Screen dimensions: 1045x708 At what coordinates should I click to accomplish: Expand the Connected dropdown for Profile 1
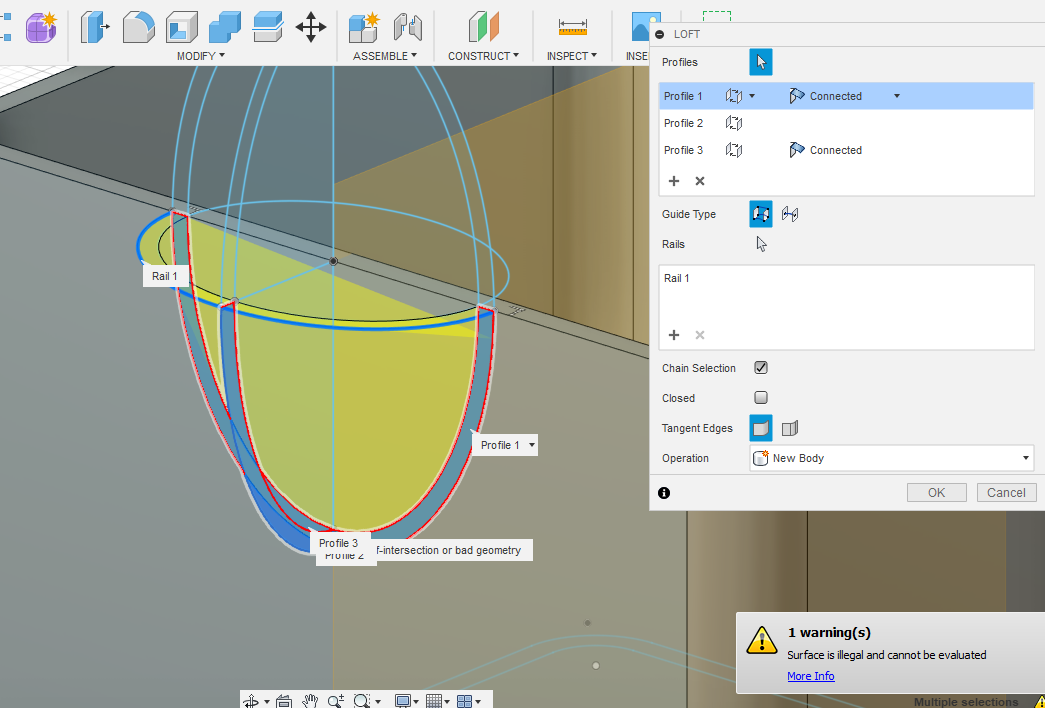[x=896, y=95]
